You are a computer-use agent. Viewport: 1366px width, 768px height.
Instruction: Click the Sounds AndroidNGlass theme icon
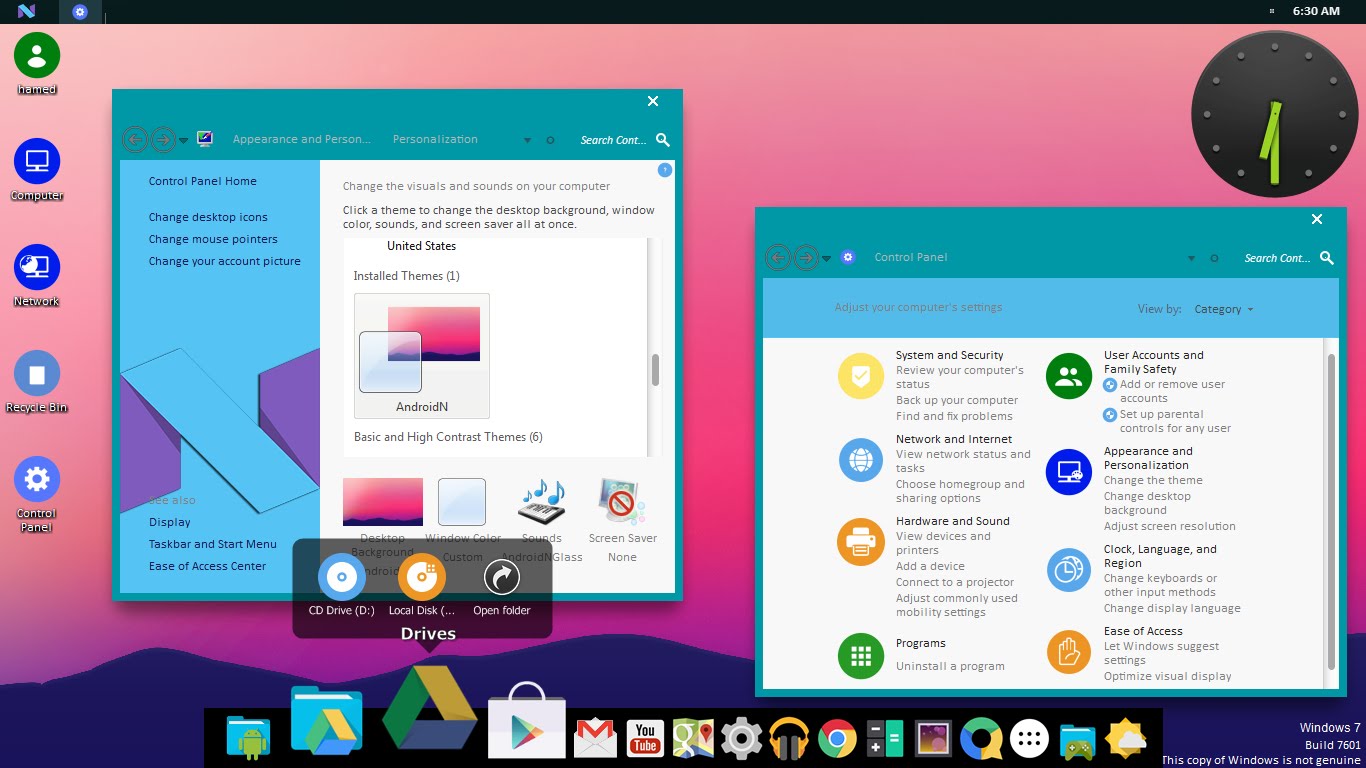(x=541, y=501)
